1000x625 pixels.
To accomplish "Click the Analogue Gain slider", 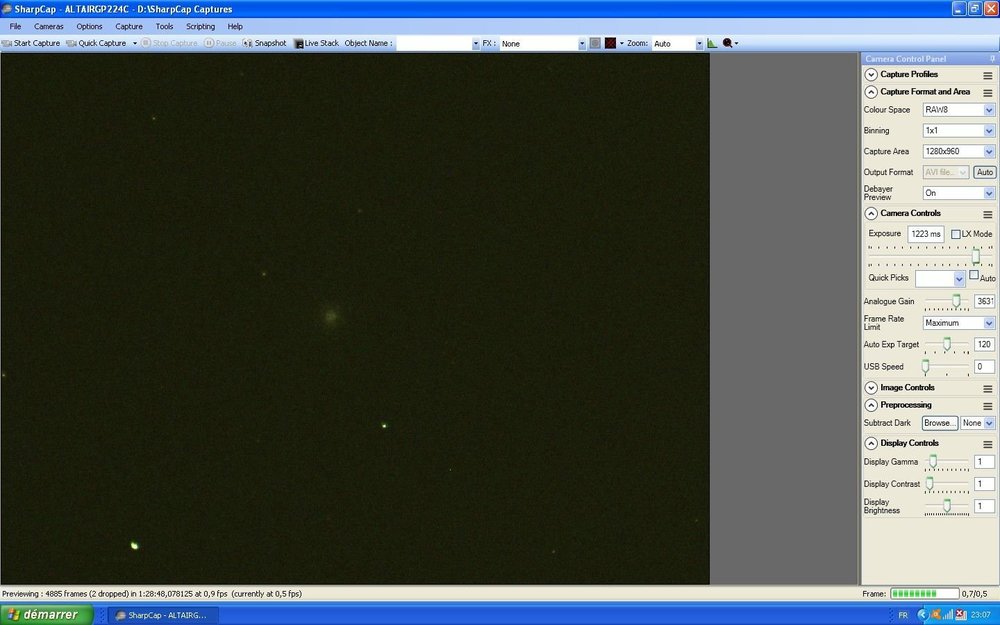I will [x=956, y=301].
